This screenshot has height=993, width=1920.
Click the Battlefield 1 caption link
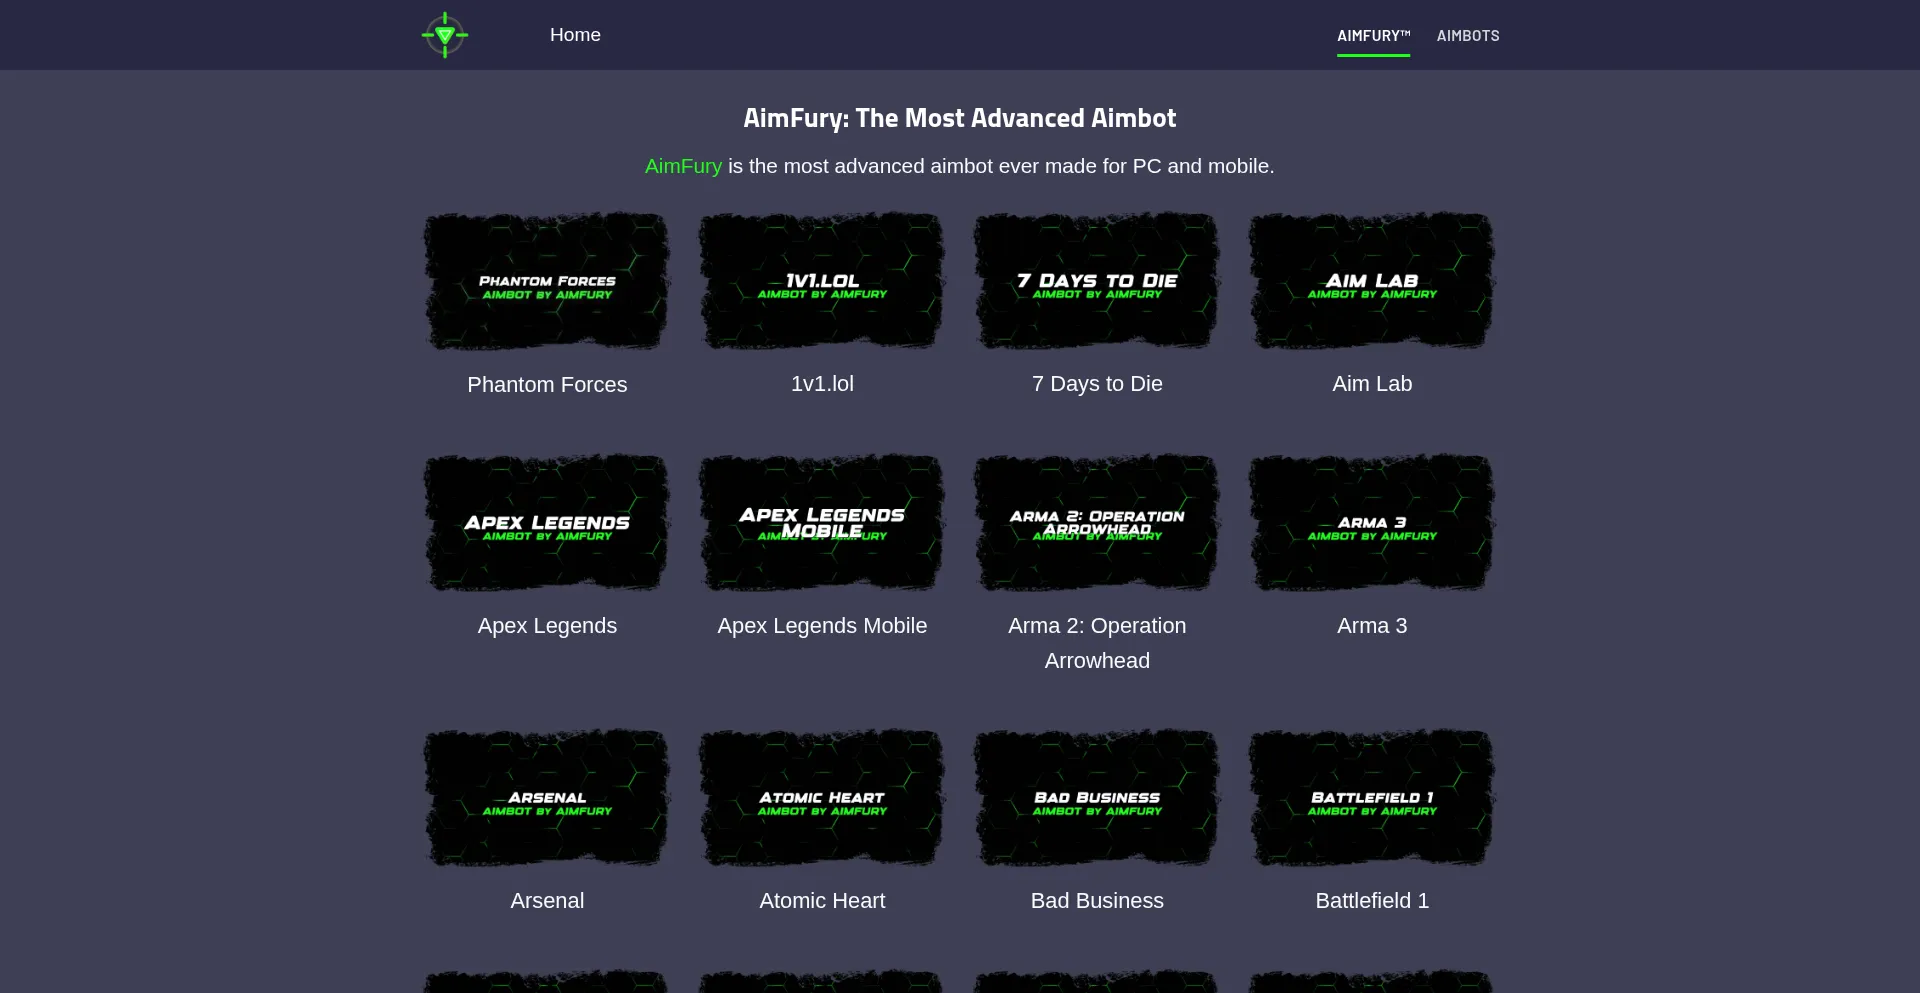pos(1372,901)
